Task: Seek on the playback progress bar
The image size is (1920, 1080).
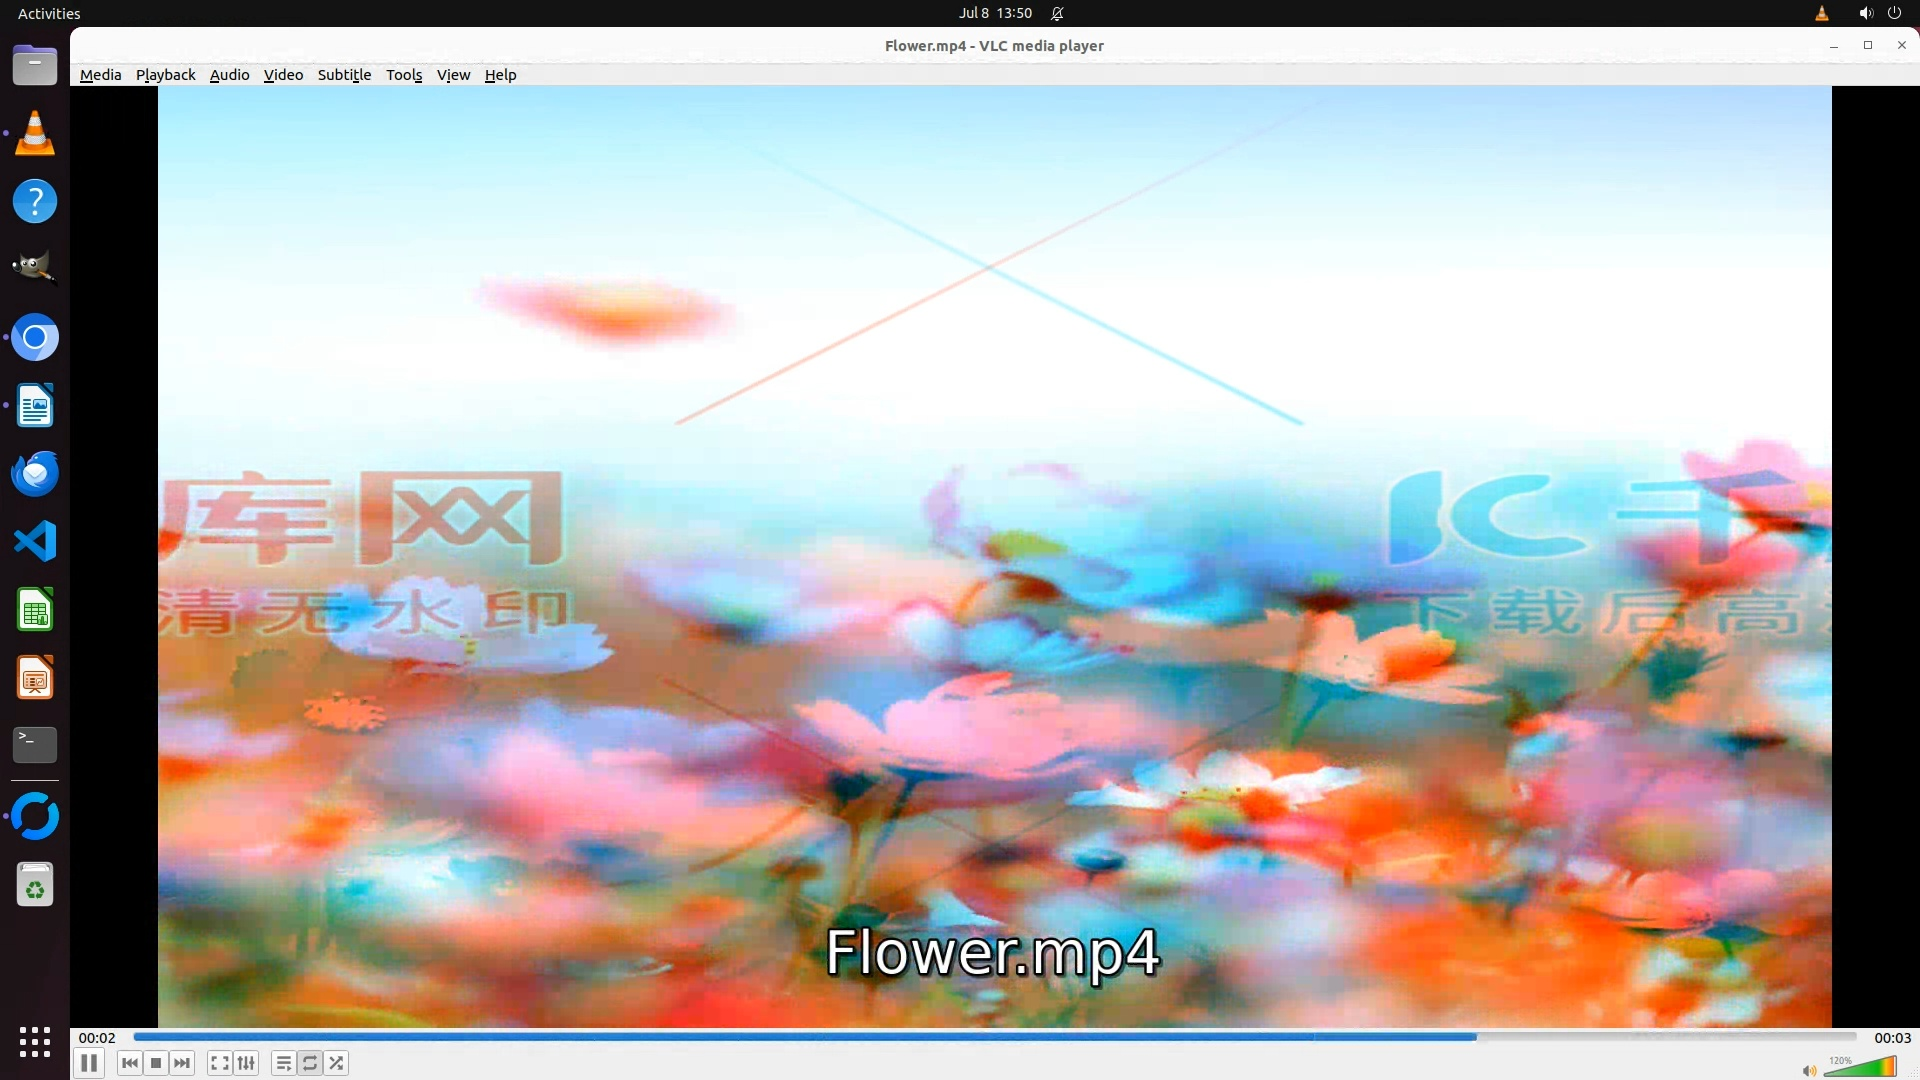Action: pyautogui.click(x=994, y=1037)
